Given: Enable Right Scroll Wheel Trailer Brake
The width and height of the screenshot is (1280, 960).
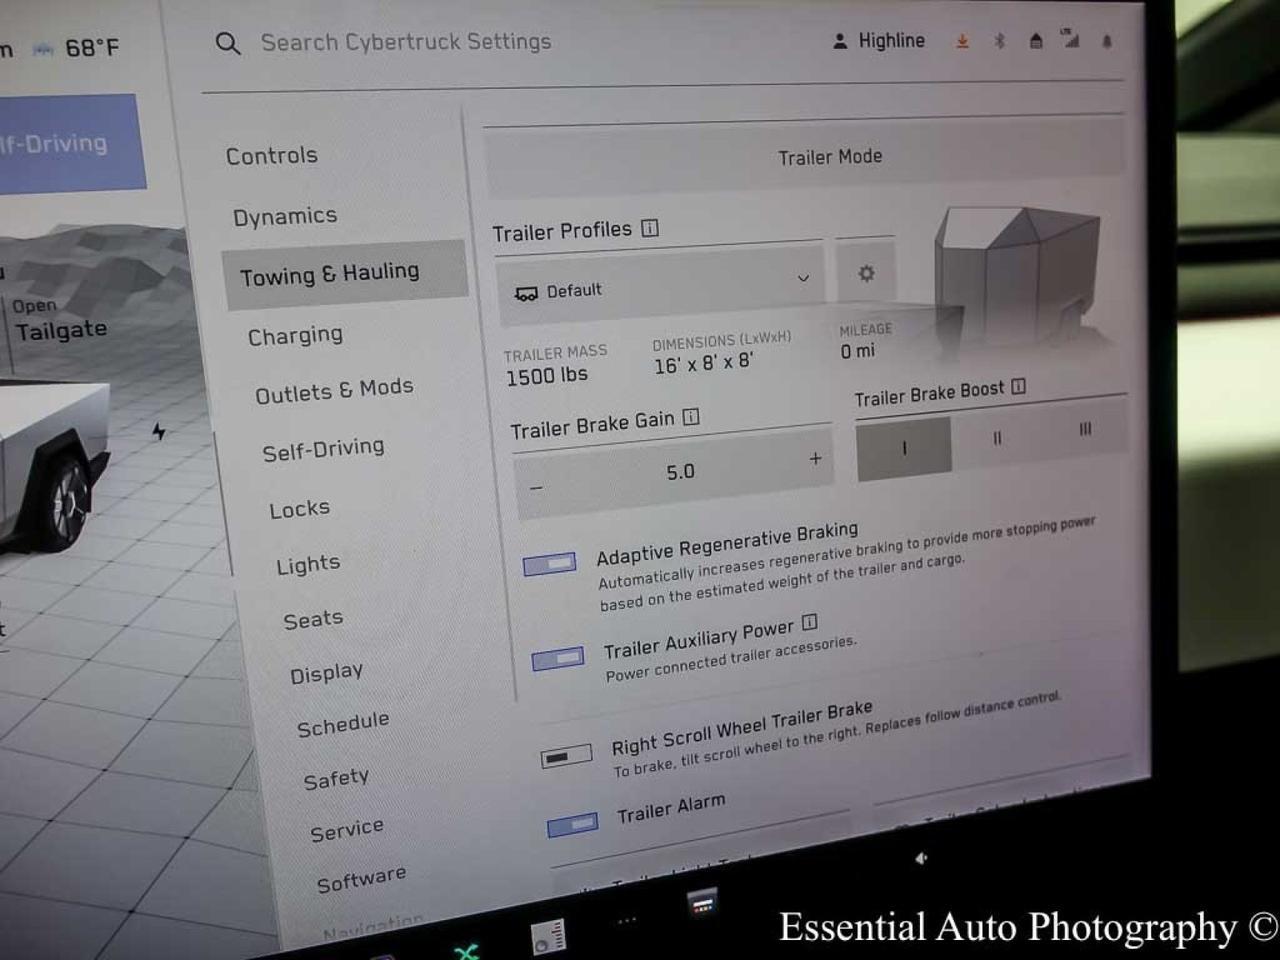Looking at the screenshot, I should pos(566,757).
